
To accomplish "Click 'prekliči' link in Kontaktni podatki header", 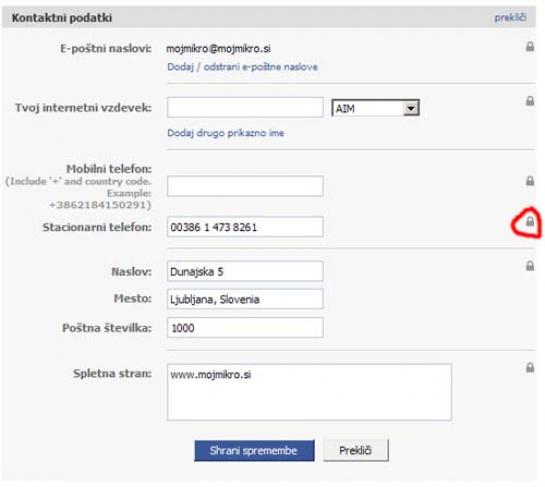I will click(x=510, y=17).
